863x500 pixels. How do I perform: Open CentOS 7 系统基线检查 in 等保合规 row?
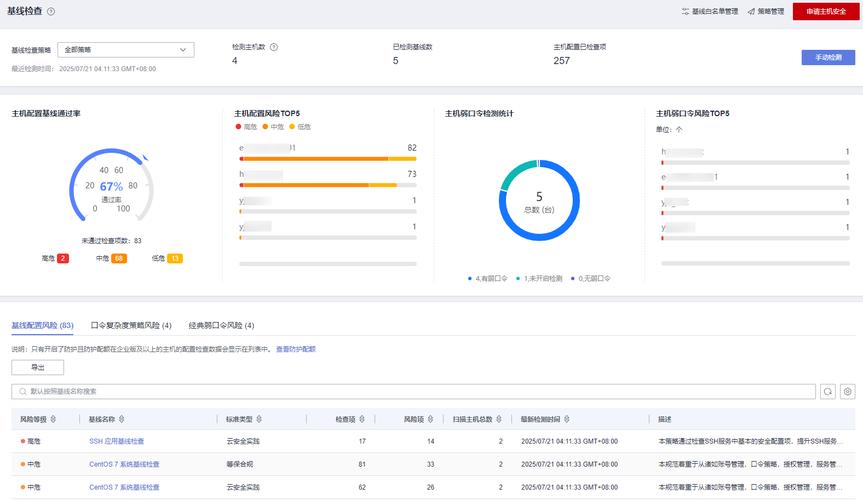[124, 464]
